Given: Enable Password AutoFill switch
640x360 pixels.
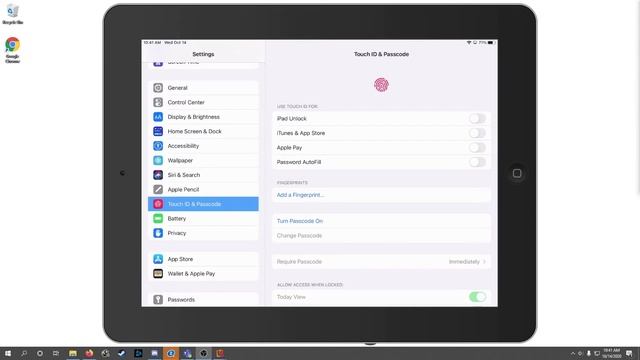Looking at the screenshot, I should (477, 162).
